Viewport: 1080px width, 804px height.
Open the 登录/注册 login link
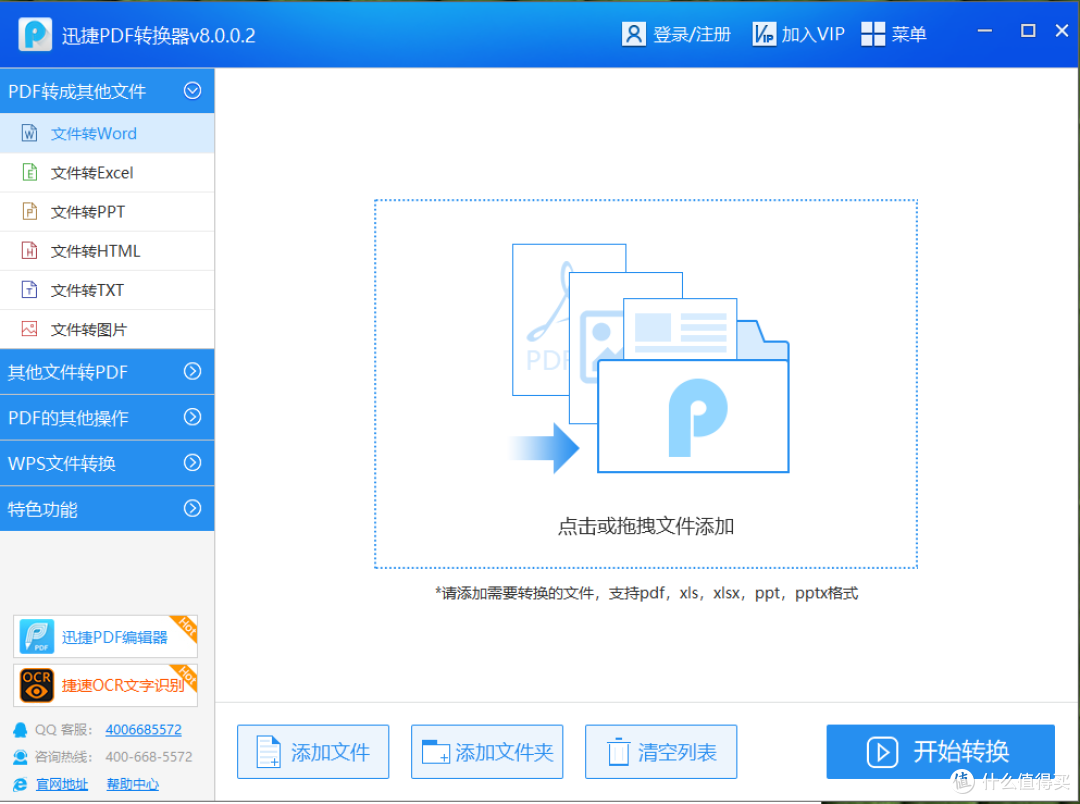click(692, 34)
